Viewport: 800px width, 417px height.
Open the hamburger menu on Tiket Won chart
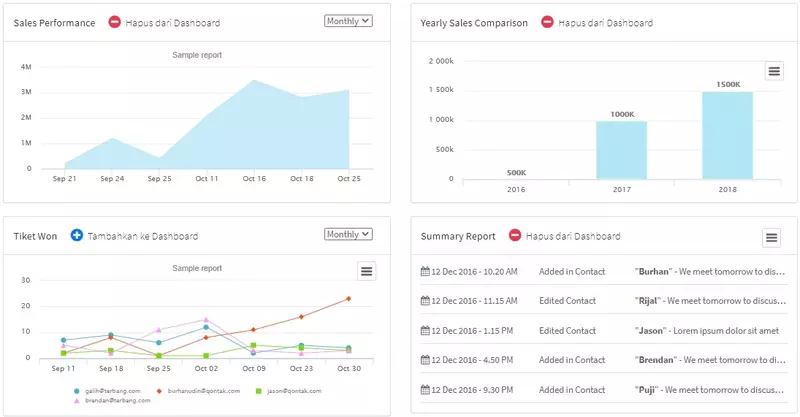tap(366, 271)
